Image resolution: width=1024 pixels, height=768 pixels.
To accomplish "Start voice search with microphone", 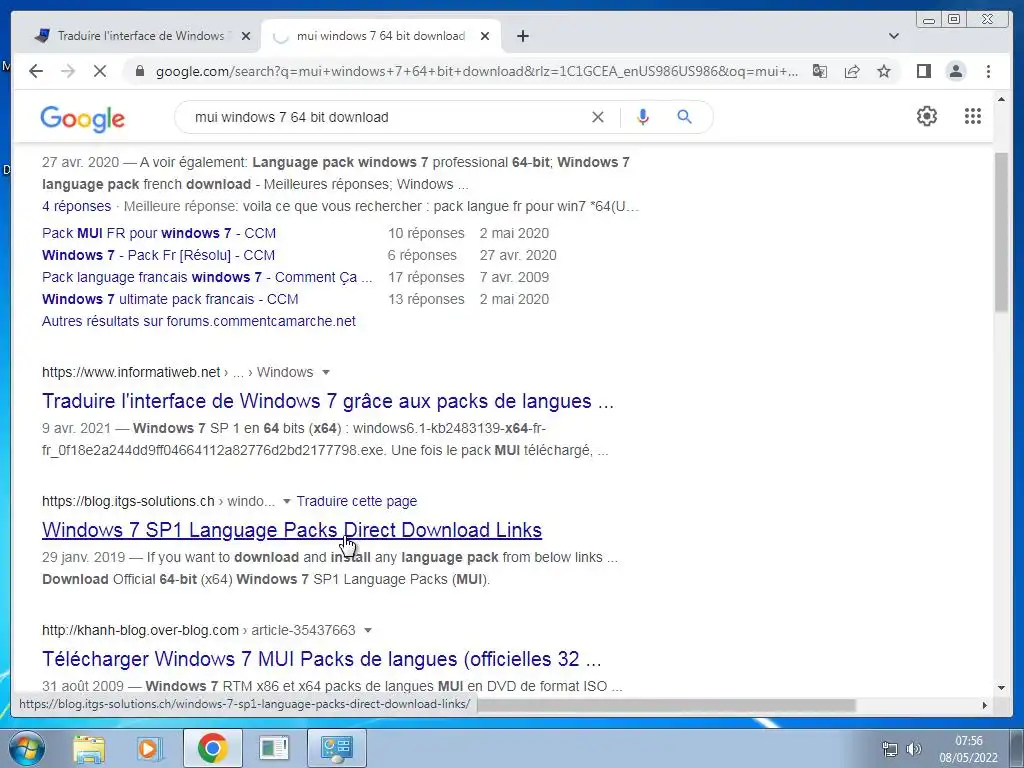I will point(643,117).
